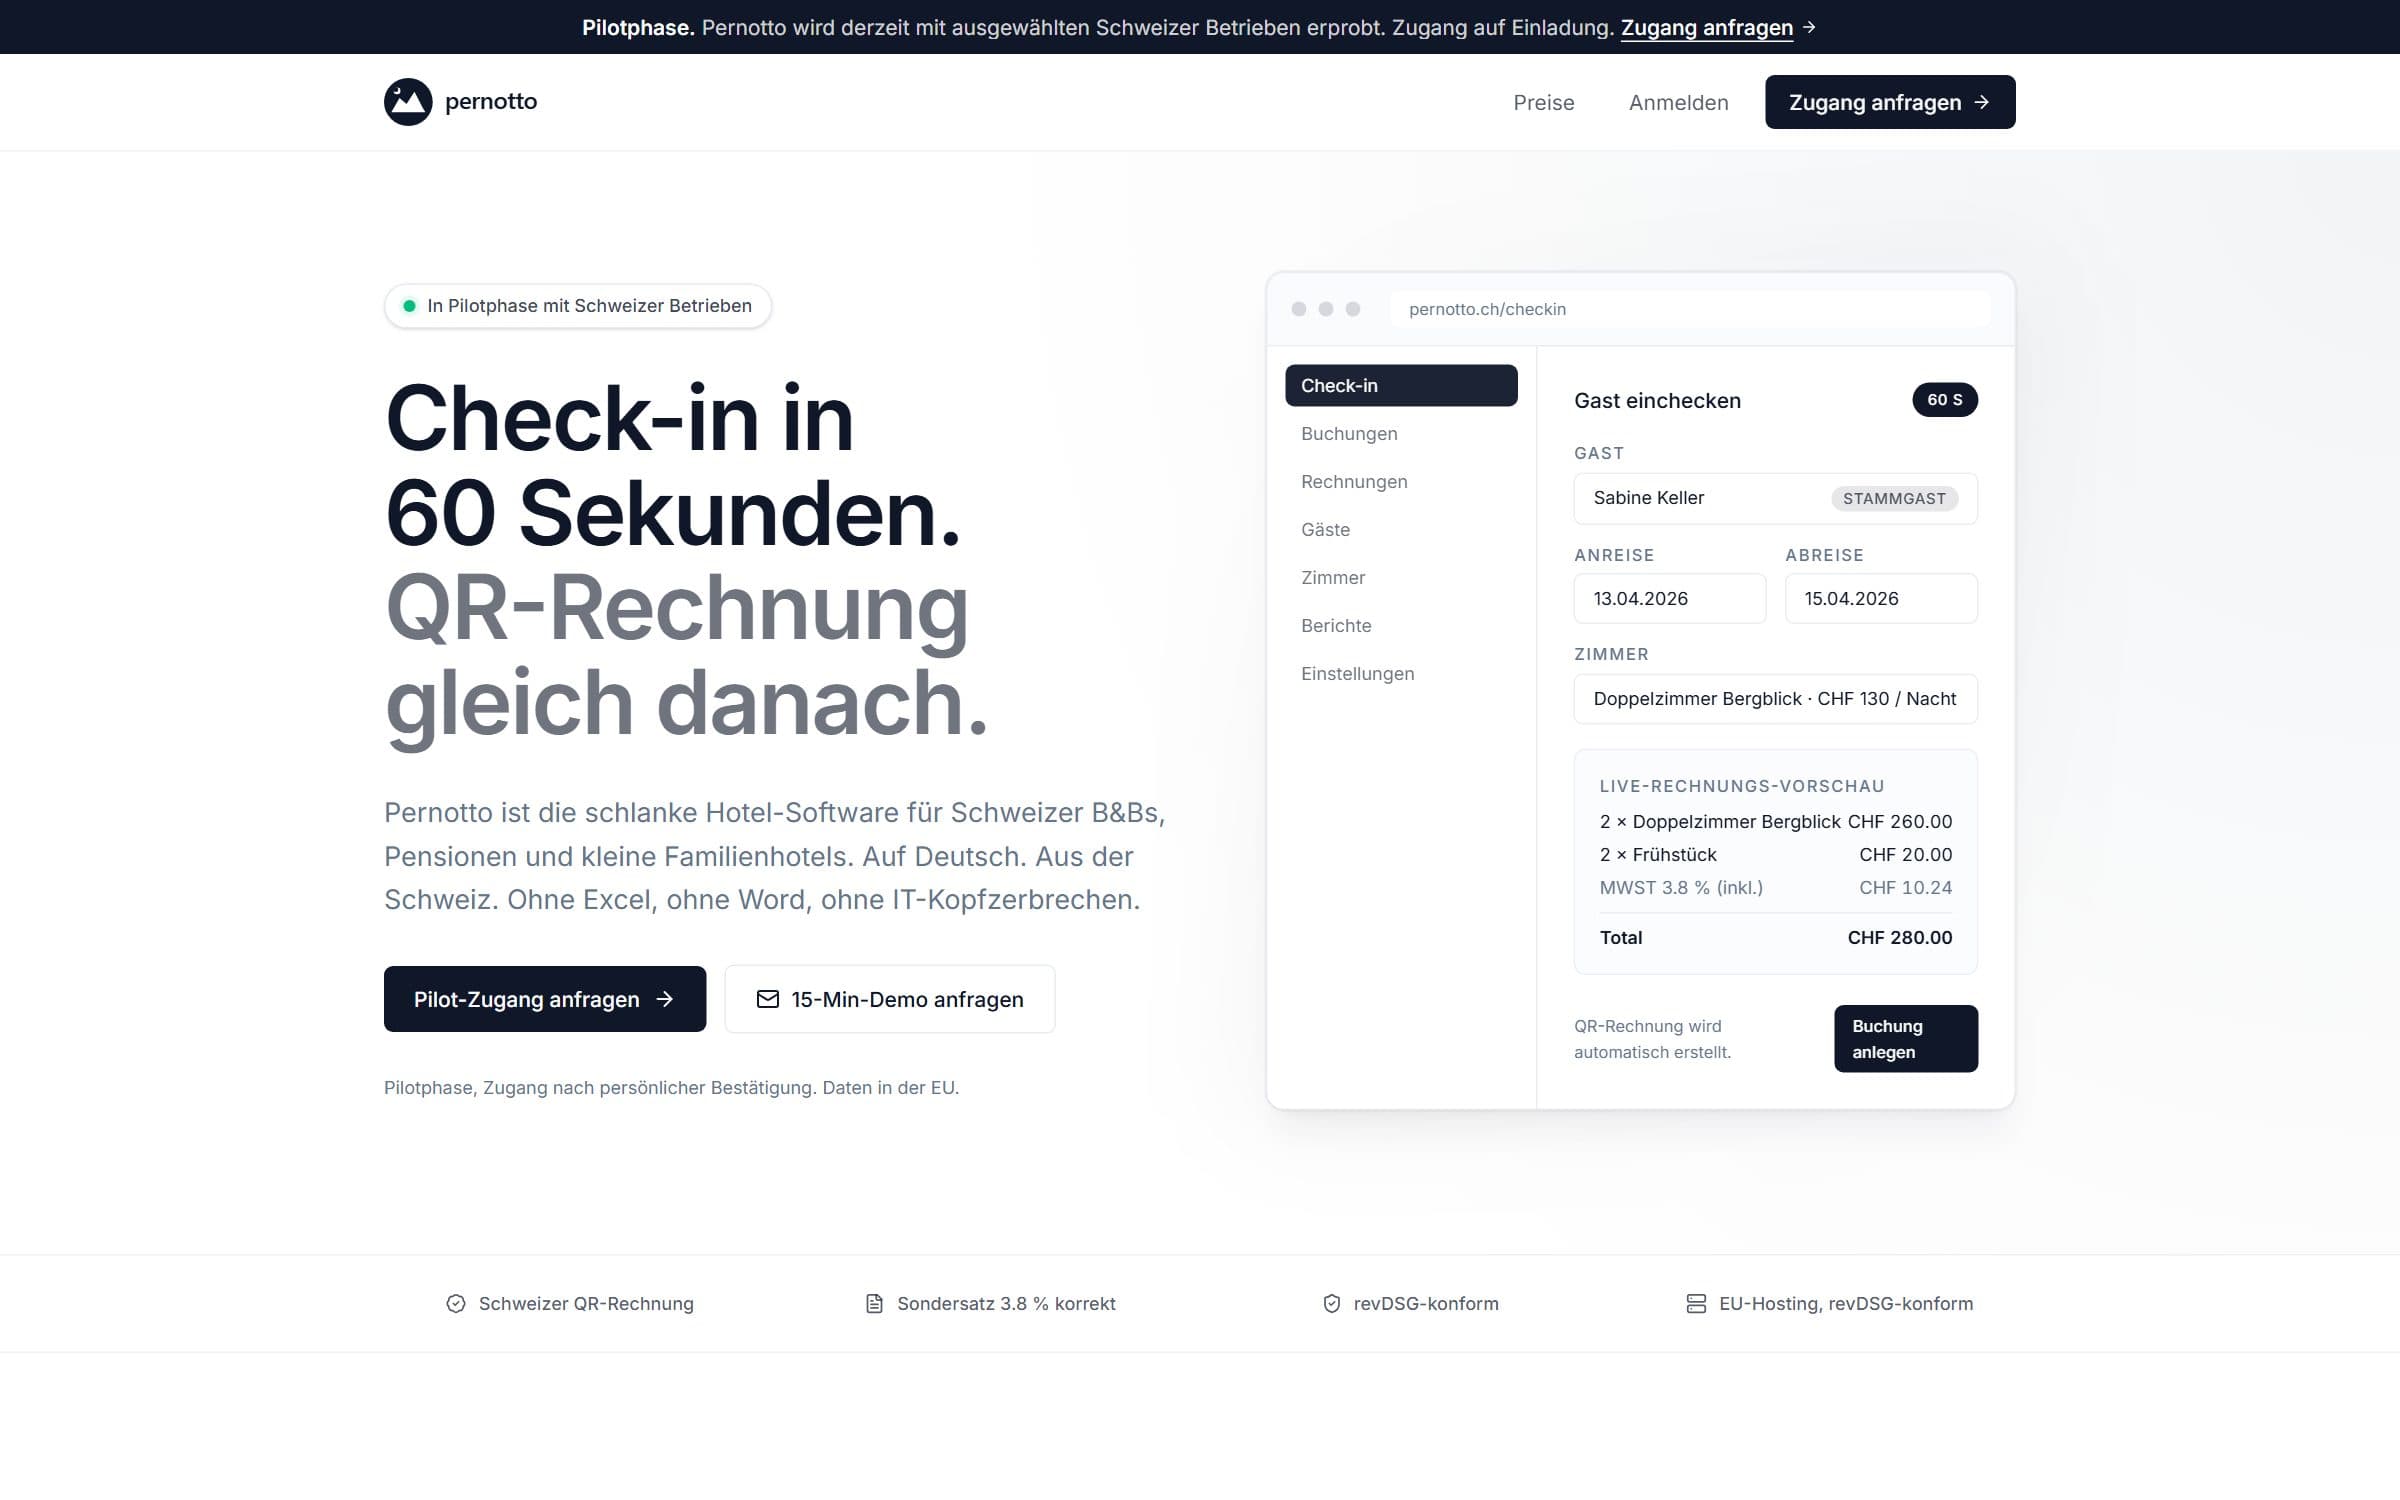Open Gäste in the mockup sidebar
This screenshot has height=1500, width=2400.
(x=1401, y=530)
